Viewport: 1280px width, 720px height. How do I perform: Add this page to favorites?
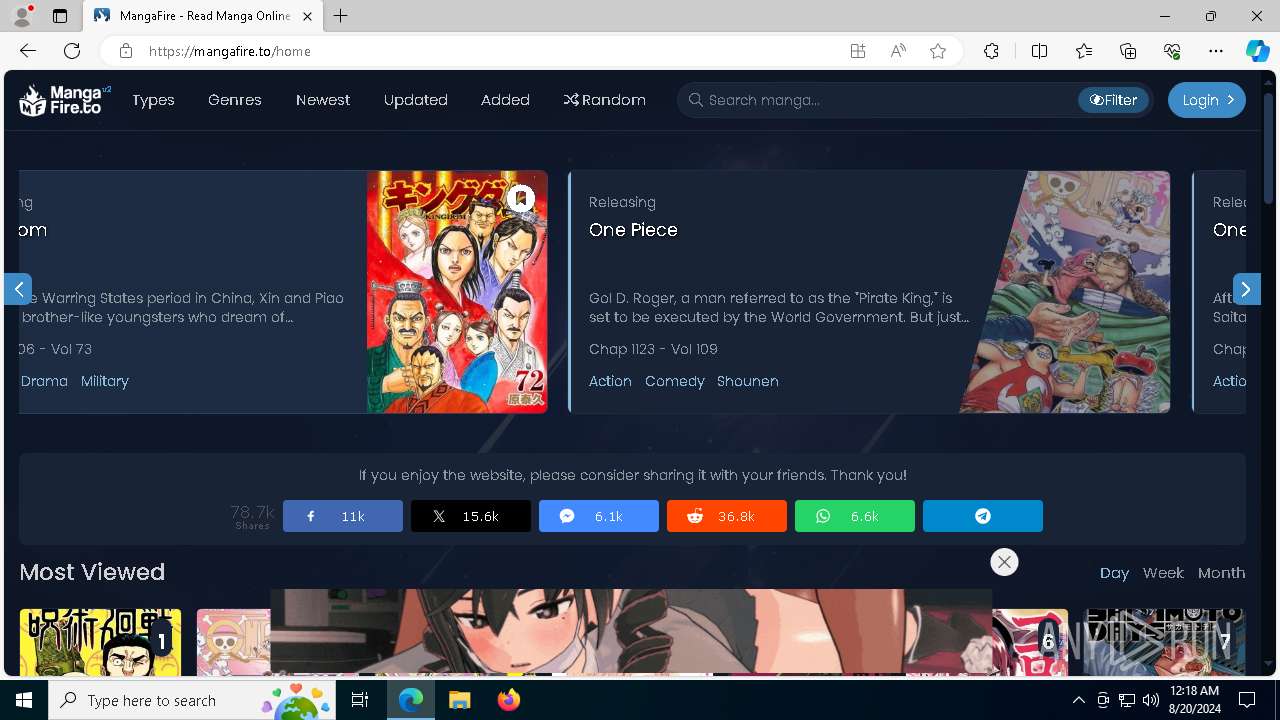coord(938,51)
